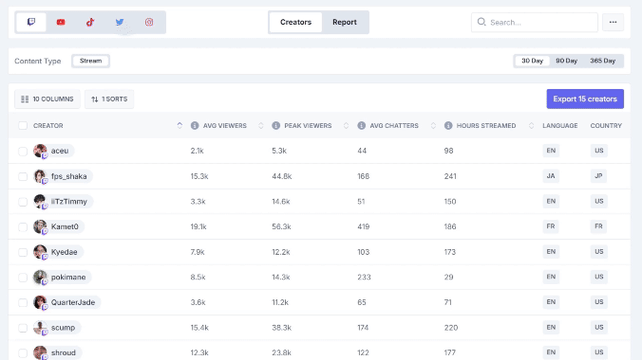Image resolution: width=642 pixels, height=360 pixels.
Task: Click the Hours Streamed info icon
Action: [x=448, y=125]
